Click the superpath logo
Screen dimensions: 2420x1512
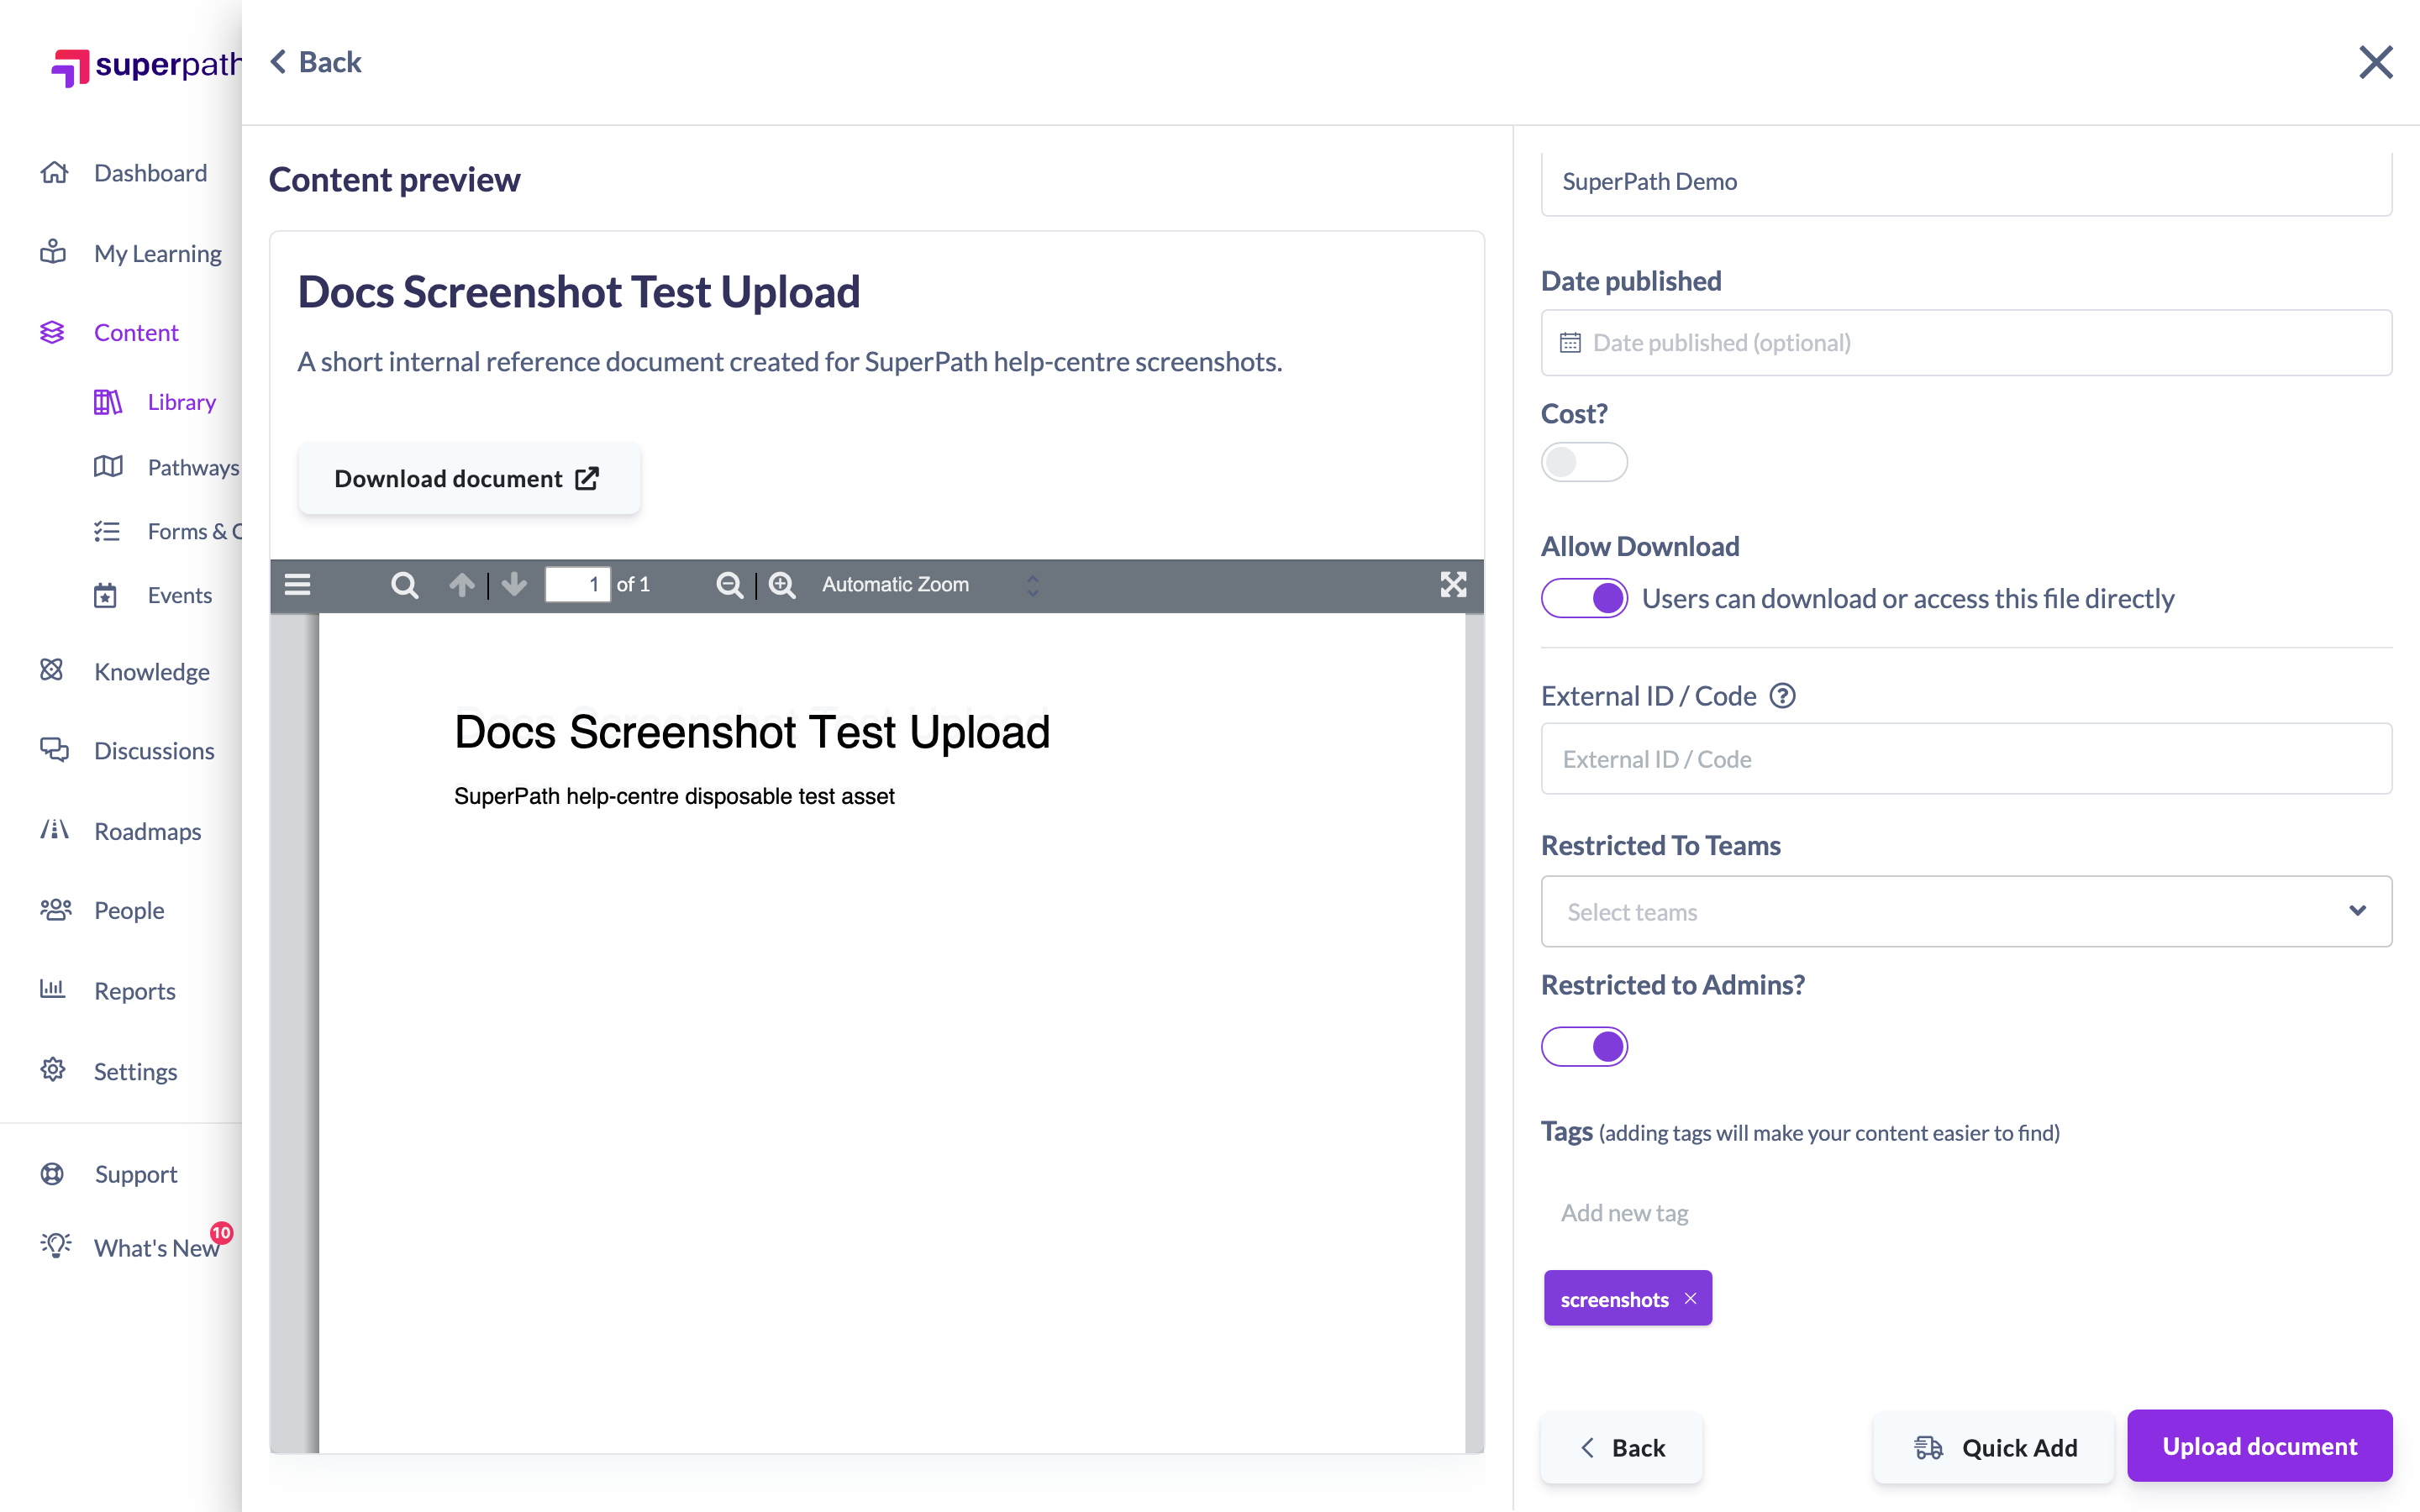pyautogui.click(x=146, y=66)
